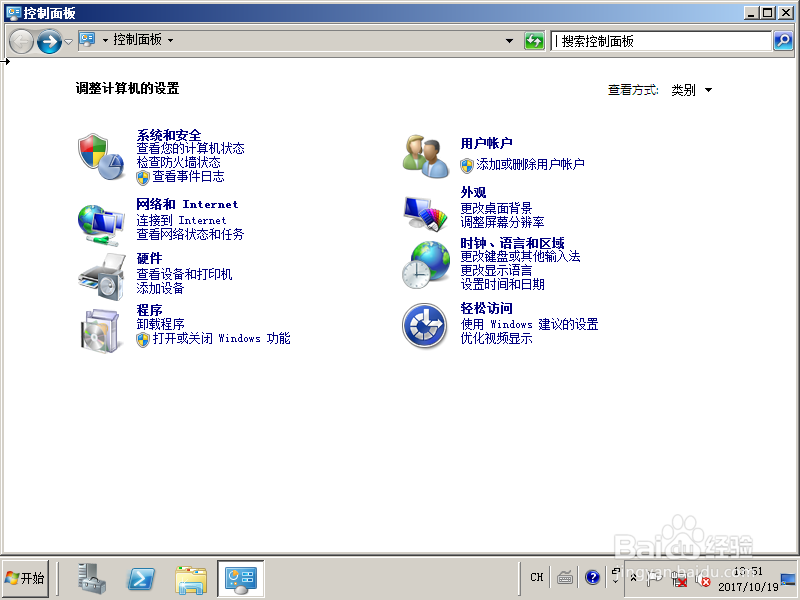Open Windows Explorer folder in taskbar
The image size is (800, 600).
191,580
